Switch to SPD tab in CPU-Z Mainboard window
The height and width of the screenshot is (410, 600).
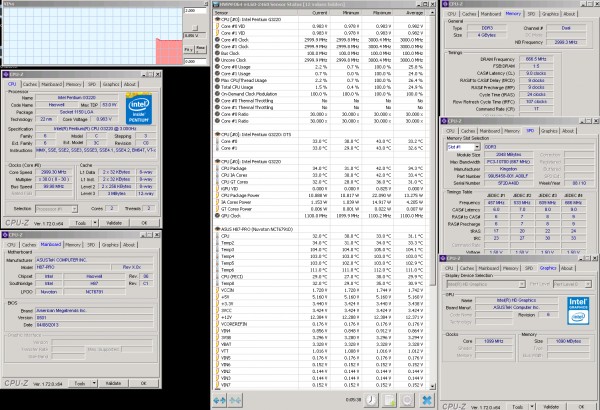coord(91,245)
